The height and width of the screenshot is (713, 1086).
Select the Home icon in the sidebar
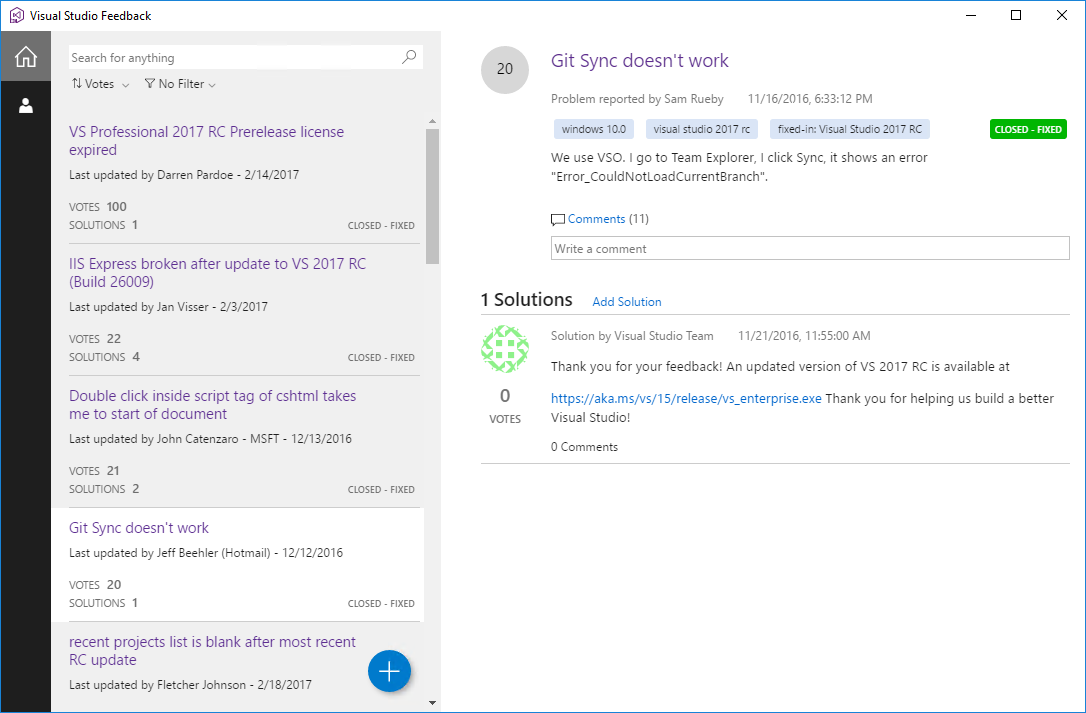(x=25, y=56)
